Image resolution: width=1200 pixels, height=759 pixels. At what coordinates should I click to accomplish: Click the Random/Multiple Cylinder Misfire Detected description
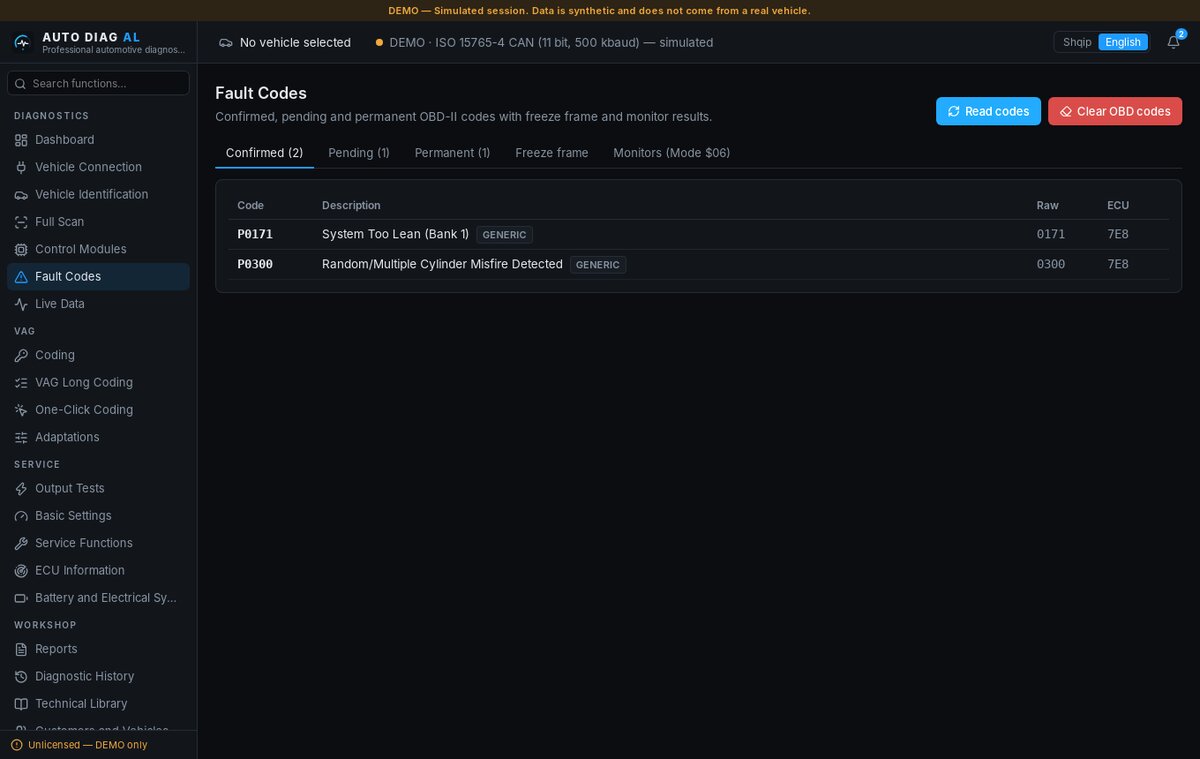click(x=442, y=264)
